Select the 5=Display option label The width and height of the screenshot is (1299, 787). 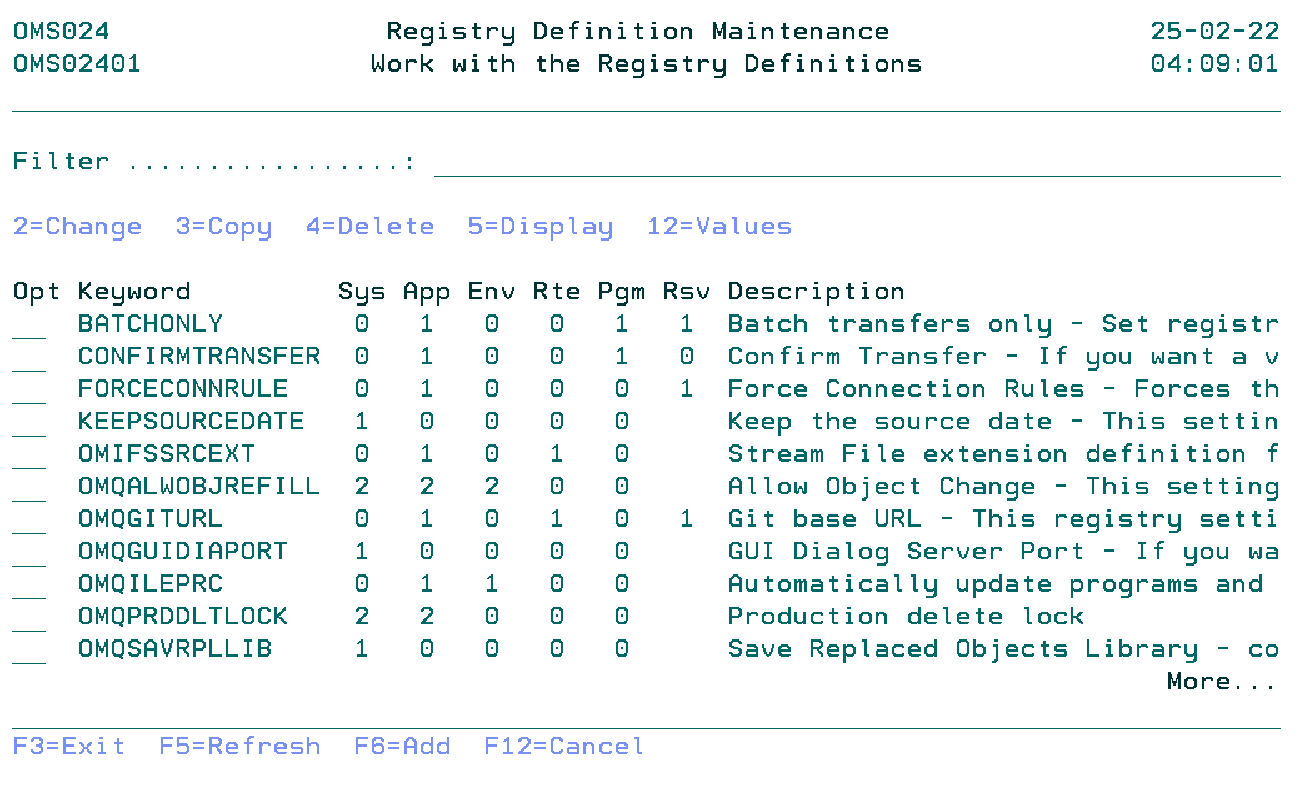click(x=540, y=227)
